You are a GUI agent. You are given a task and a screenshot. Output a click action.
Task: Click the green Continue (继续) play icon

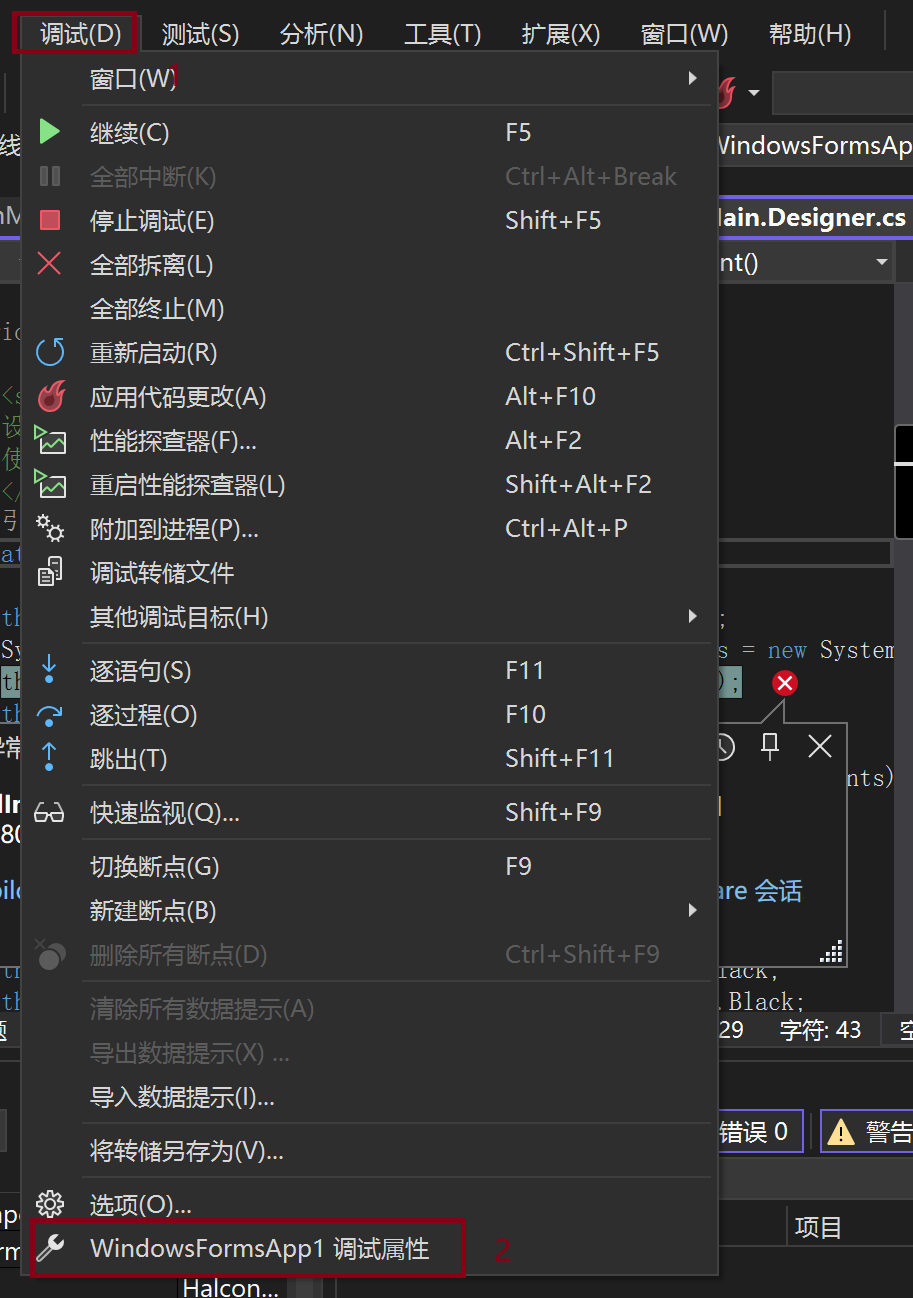point(50,131)
